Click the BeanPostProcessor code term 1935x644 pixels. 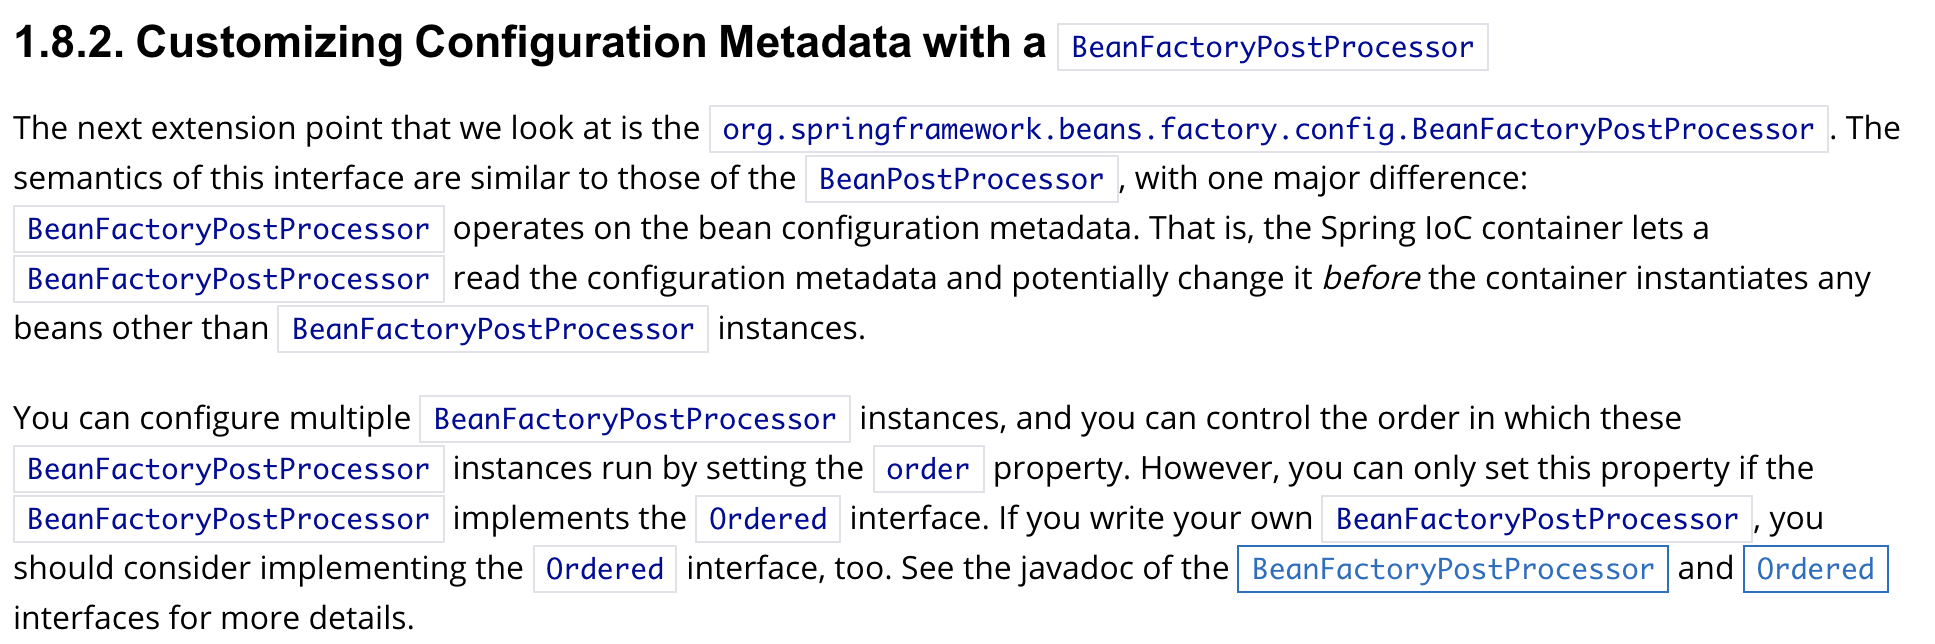tap(961, 179)
